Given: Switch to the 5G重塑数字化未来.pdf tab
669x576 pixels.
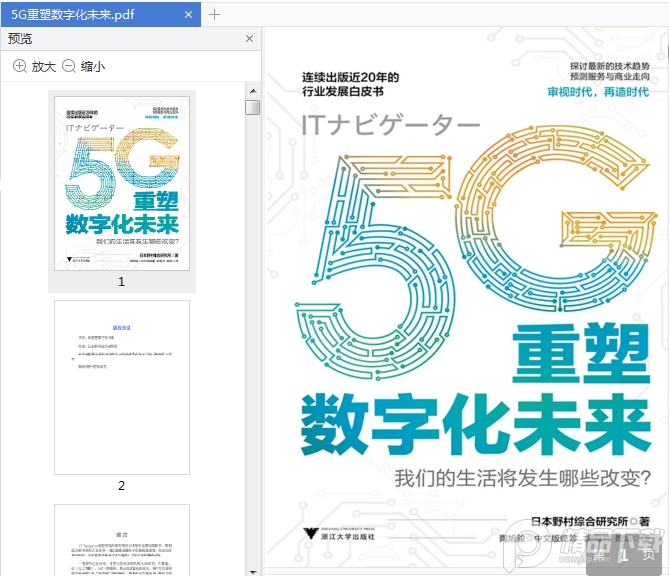Looking at the screenshot, I should 101,15.
